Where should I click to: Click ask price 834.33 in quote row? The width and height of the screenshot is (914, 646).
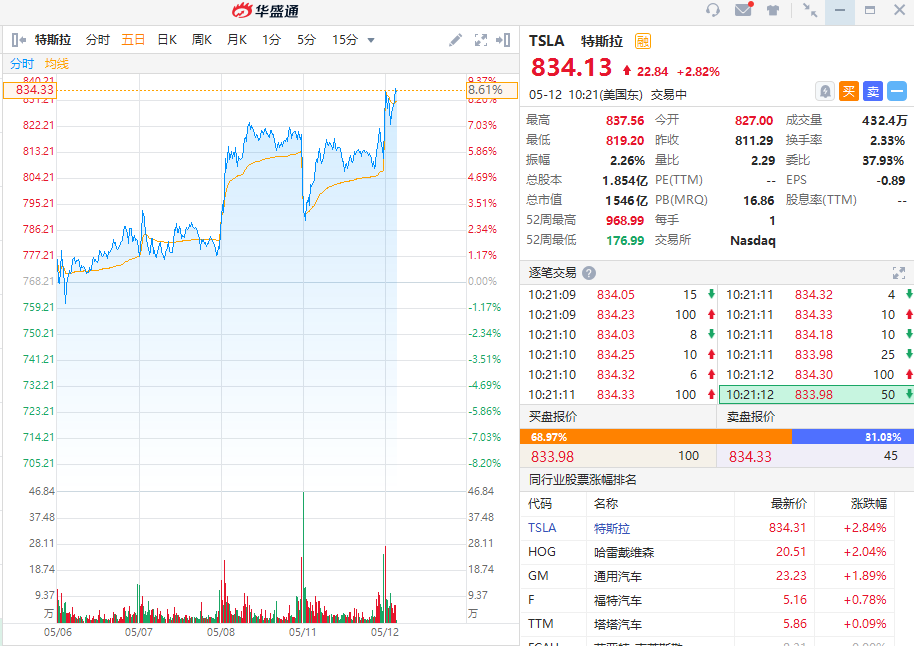coord(750,457)
